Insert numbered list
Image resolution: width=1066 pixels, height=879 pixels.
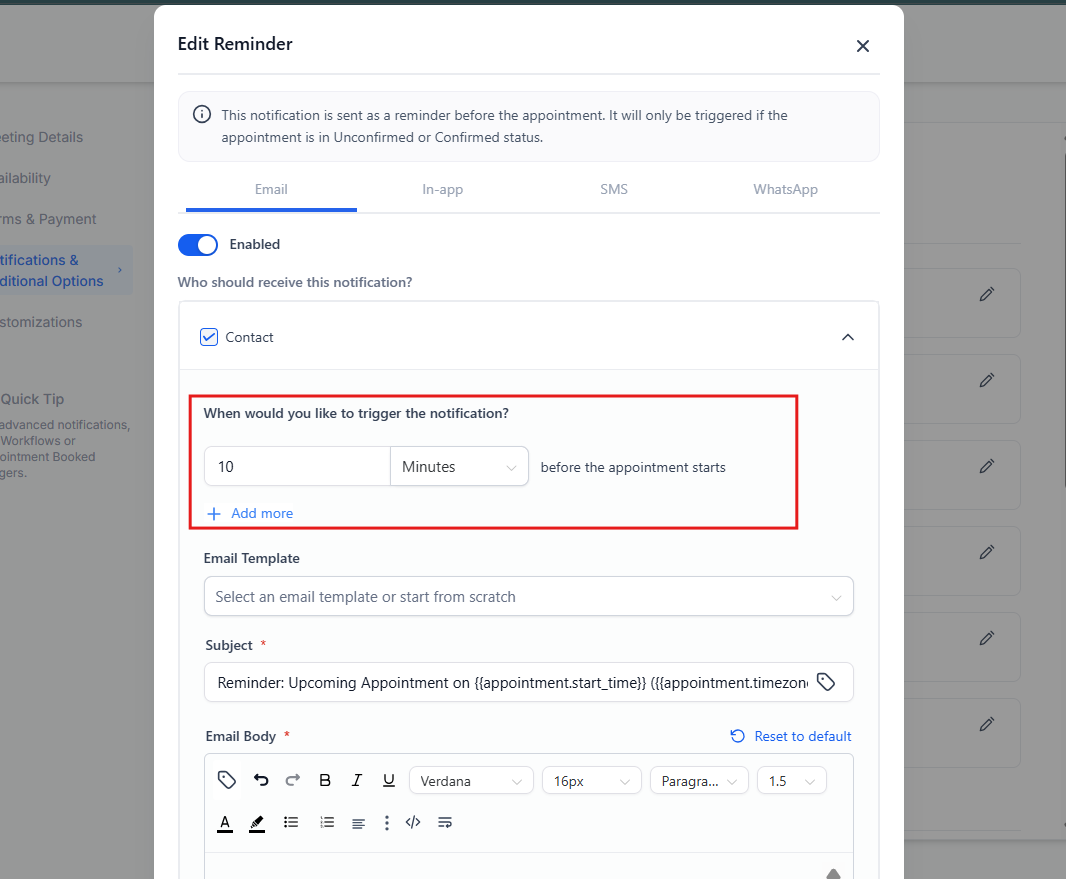[327, 823]
